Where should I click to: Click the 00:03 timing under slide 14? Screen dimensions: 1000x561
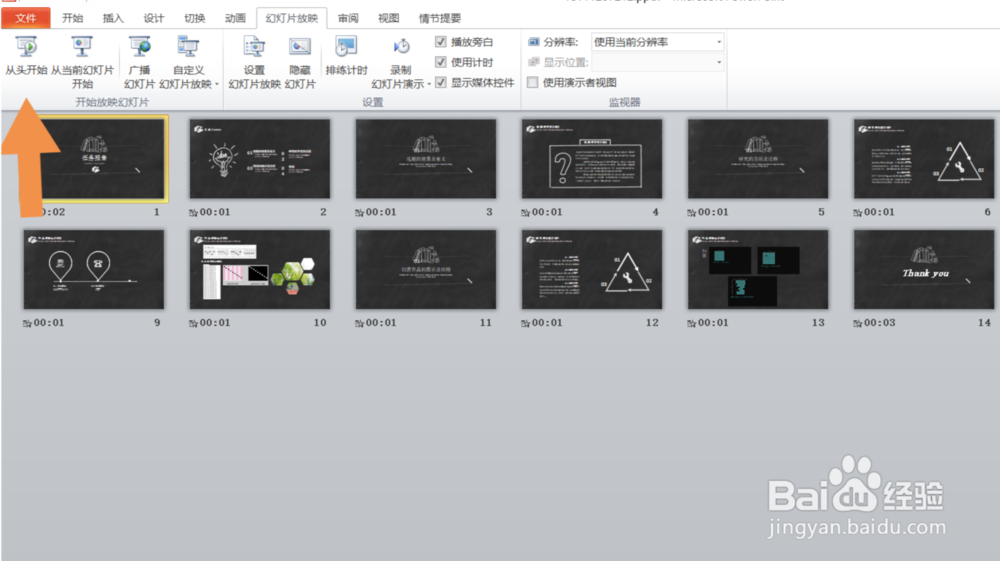coord(879,323)
